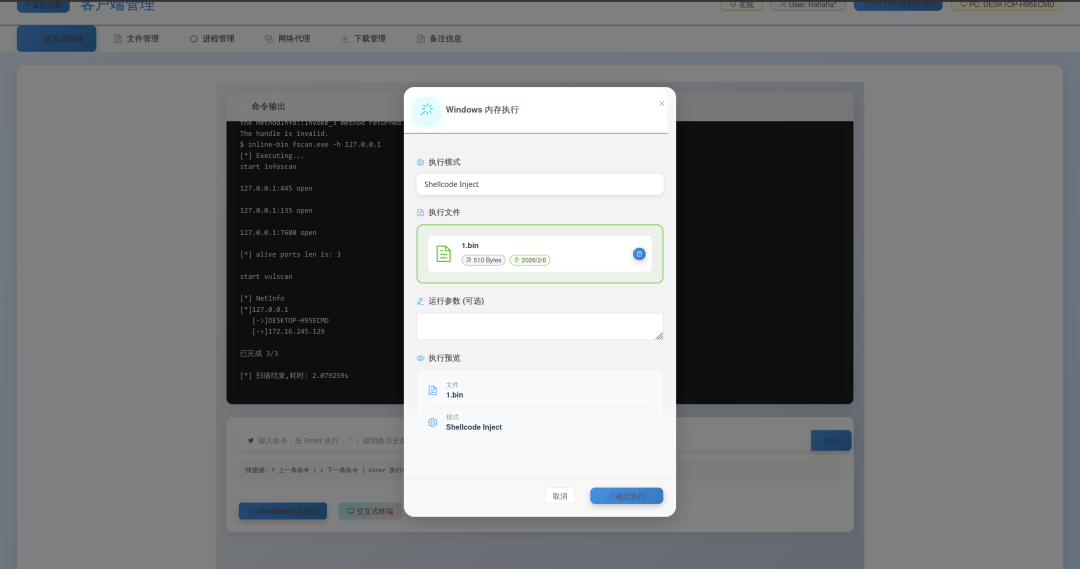The image size is (1080, 569).
Task: Go to the 备注信息 tab
Action: click(439, 39)
